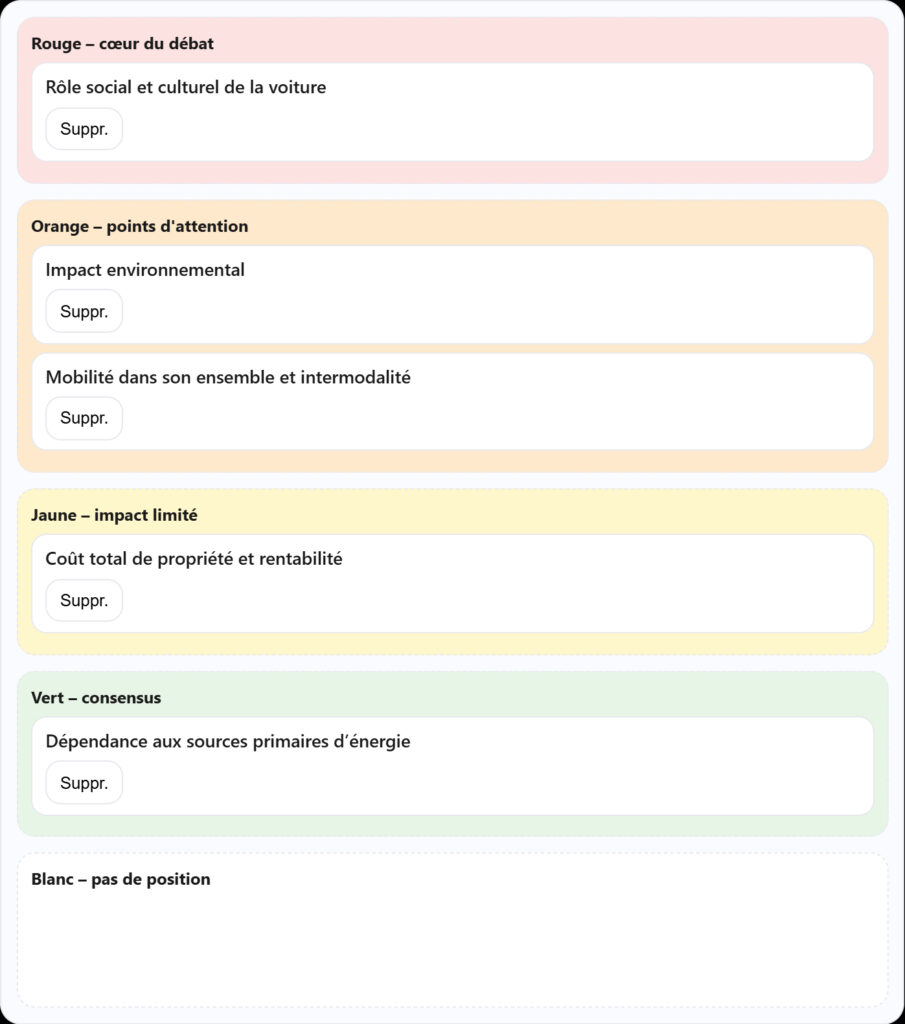The width and height of the screenshot is (905, 1024).
Task: Select the 'Blanc – pas de position' heading
Action: (121, 880)
